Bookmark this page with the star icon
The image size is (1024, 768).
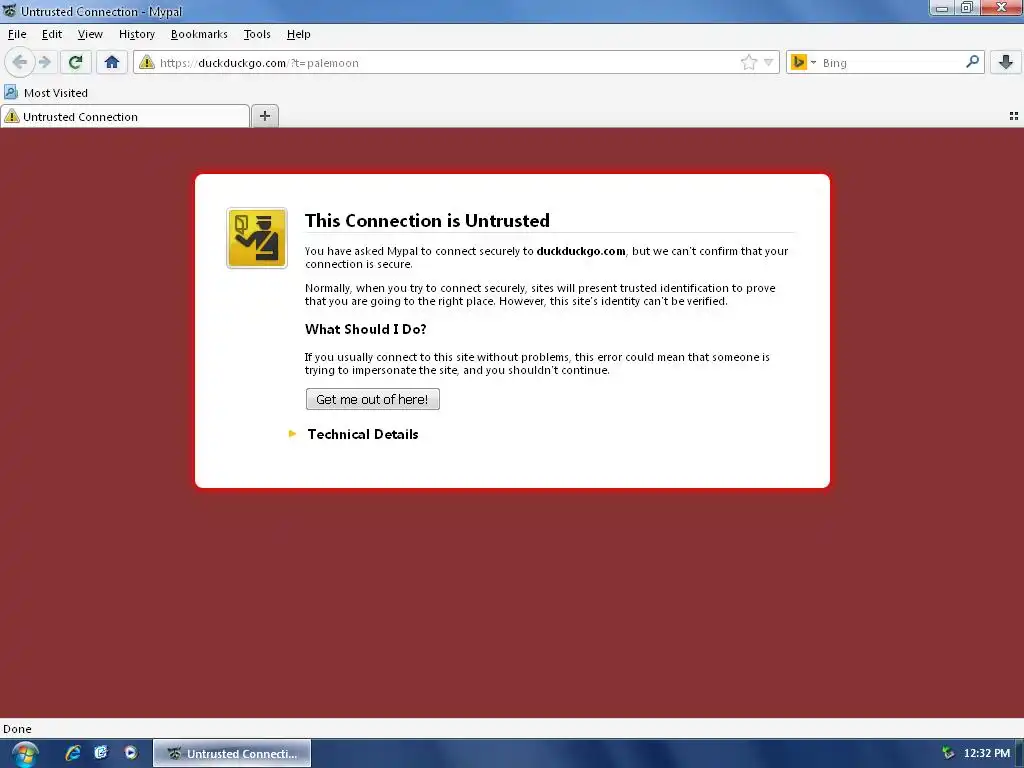point(748,63)
